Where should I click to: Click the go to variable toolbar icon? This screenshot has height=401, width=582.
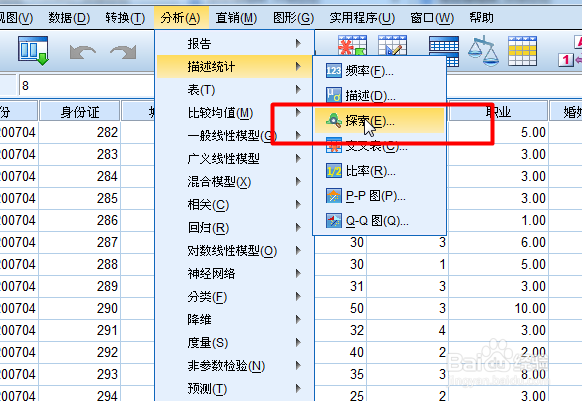(x=33, y=50)
